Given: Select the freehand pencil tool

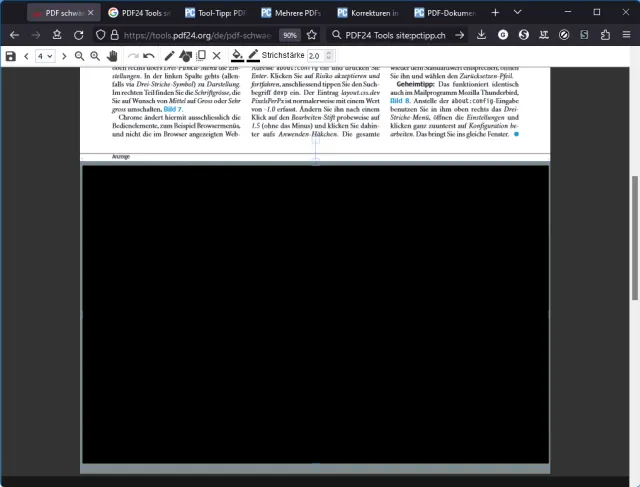Looking at the screenshot, I should click(169, 56).
